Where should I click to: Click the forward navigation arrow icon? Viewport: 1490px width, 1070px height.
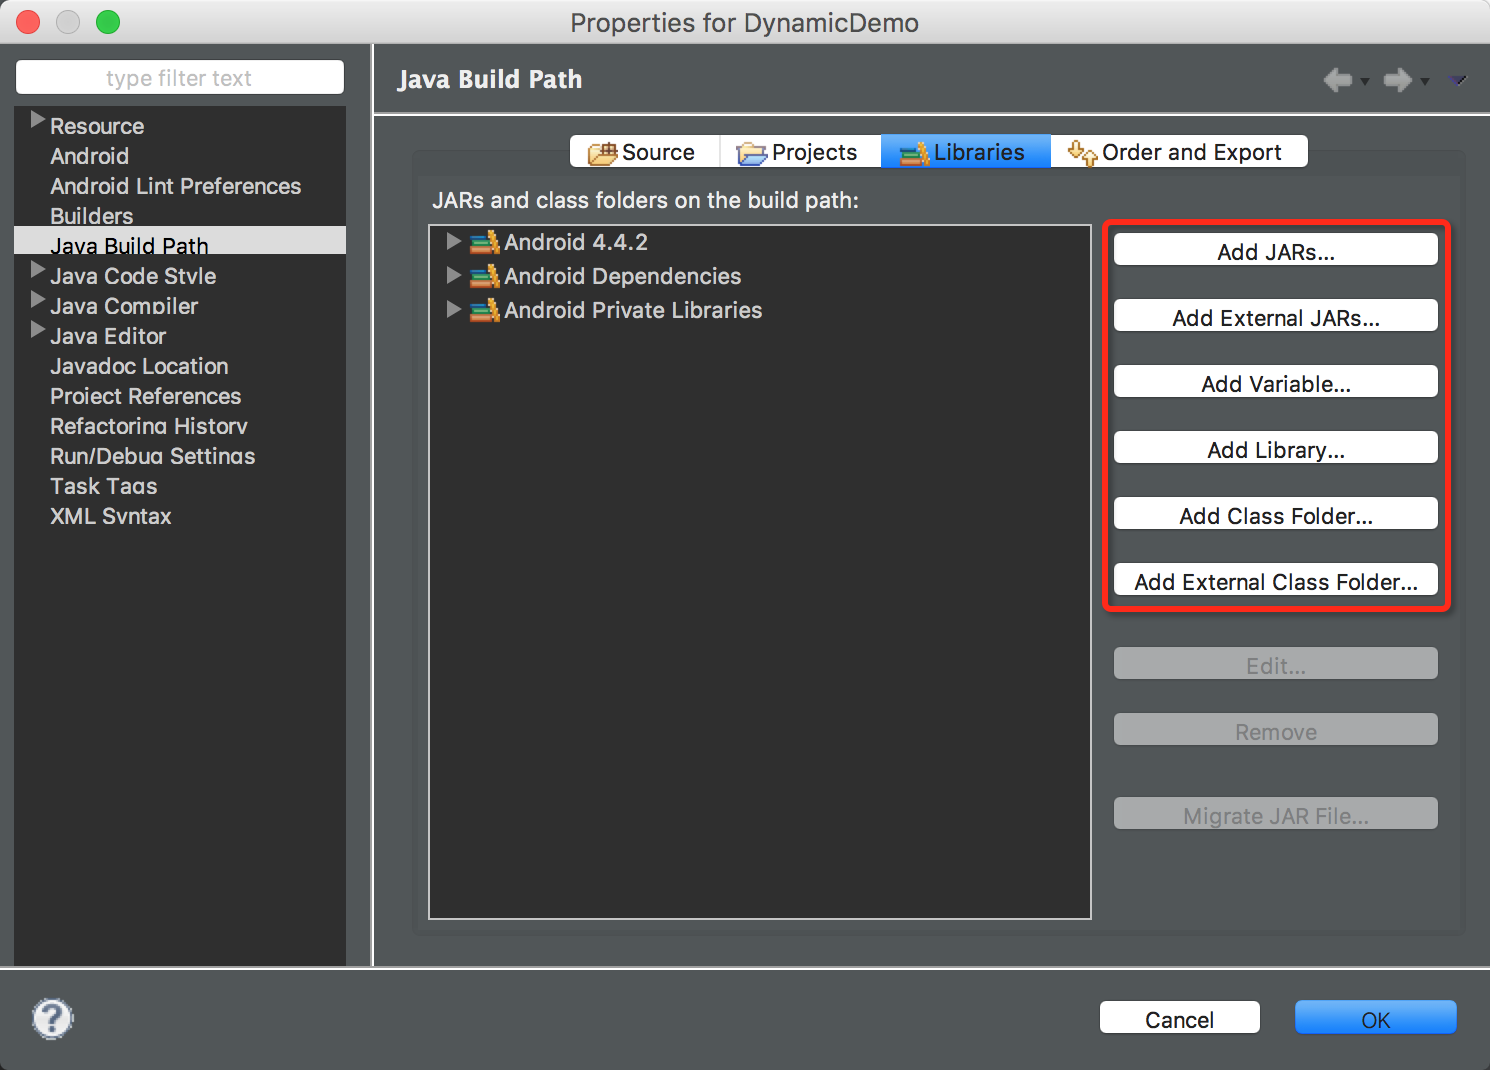(1397, 80)
